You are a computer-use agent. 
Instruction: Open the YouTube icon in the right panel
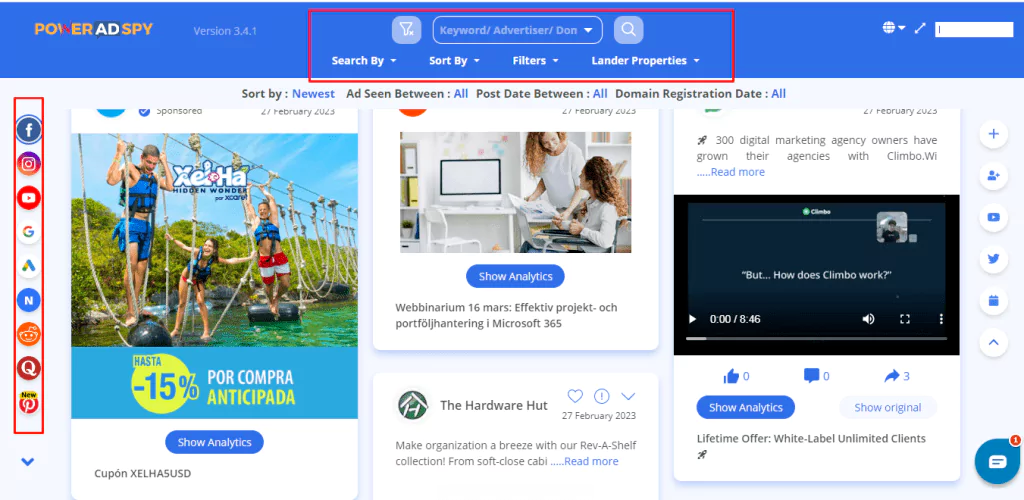[993, 217]
